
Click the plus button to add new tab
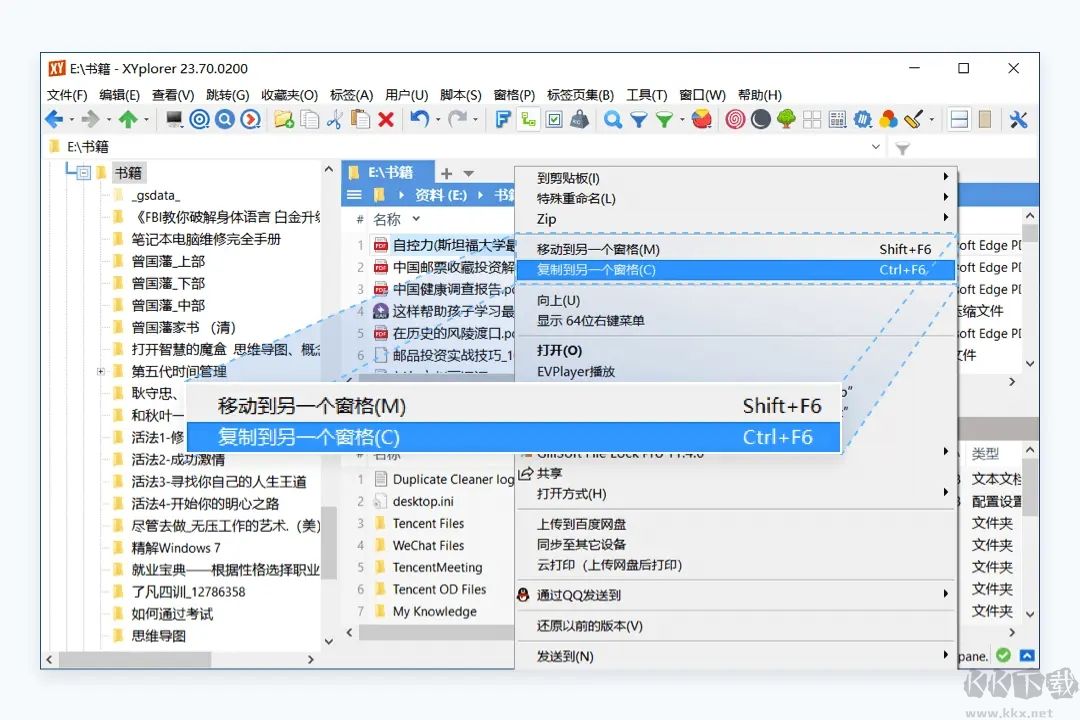click(x=446, y=172)
